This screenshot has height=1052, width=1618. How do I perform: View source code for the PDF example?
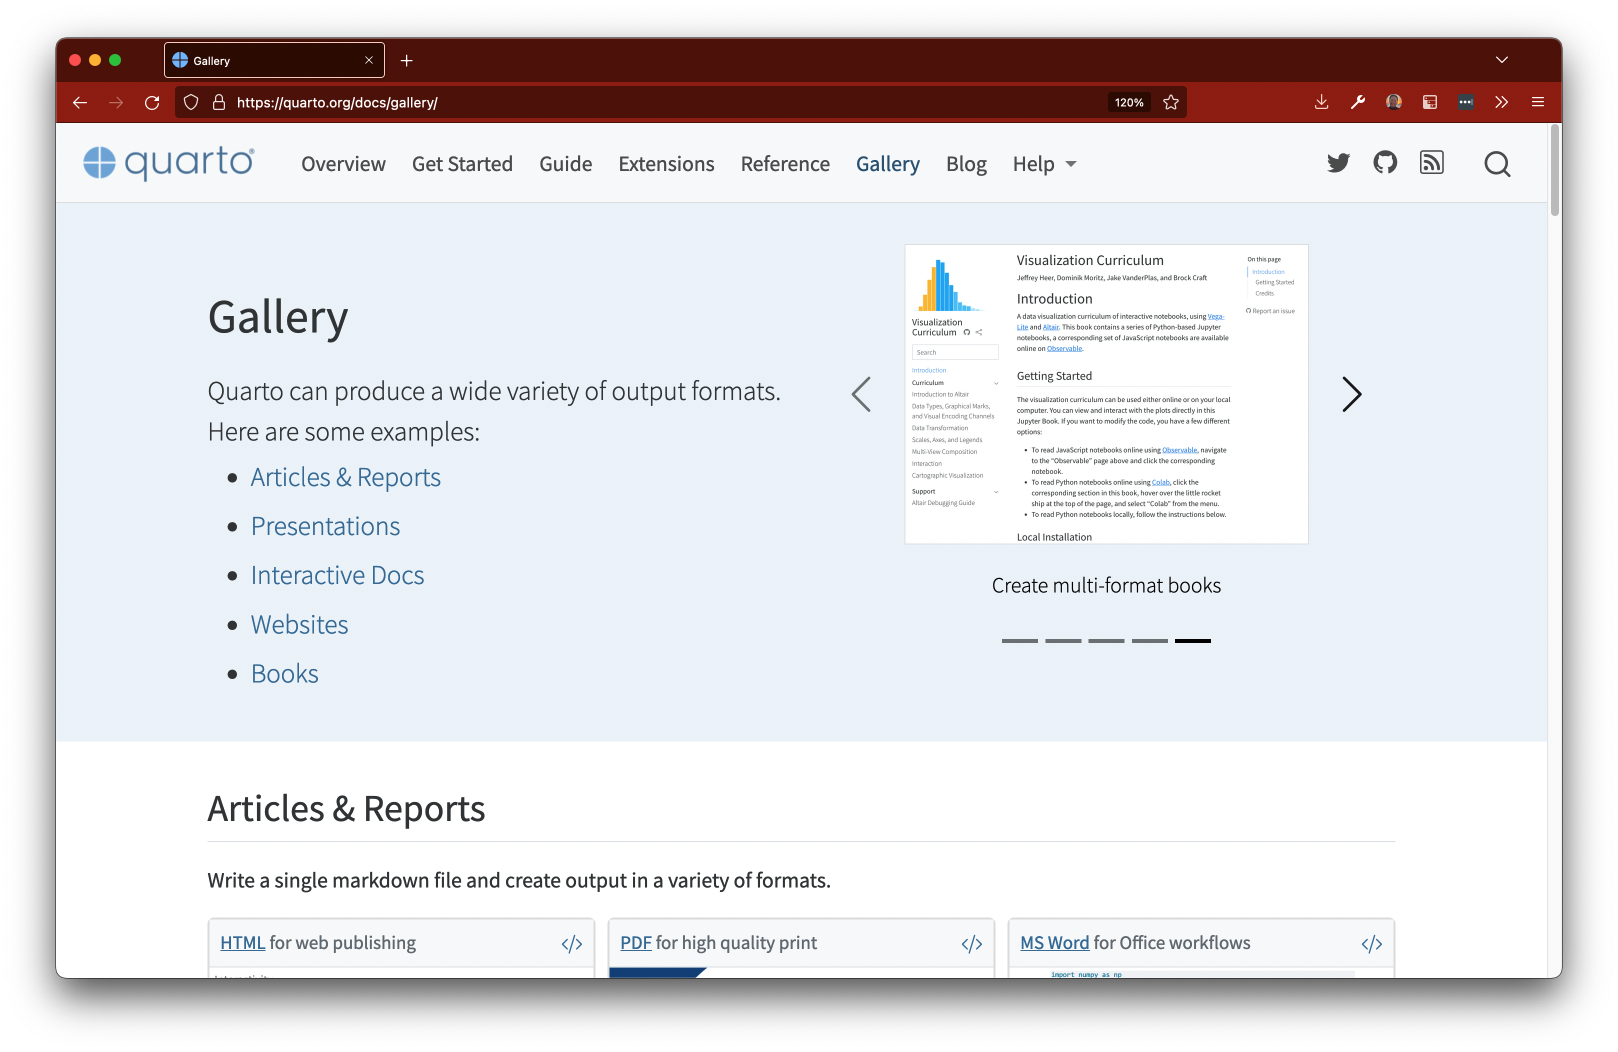coord(972,944)
